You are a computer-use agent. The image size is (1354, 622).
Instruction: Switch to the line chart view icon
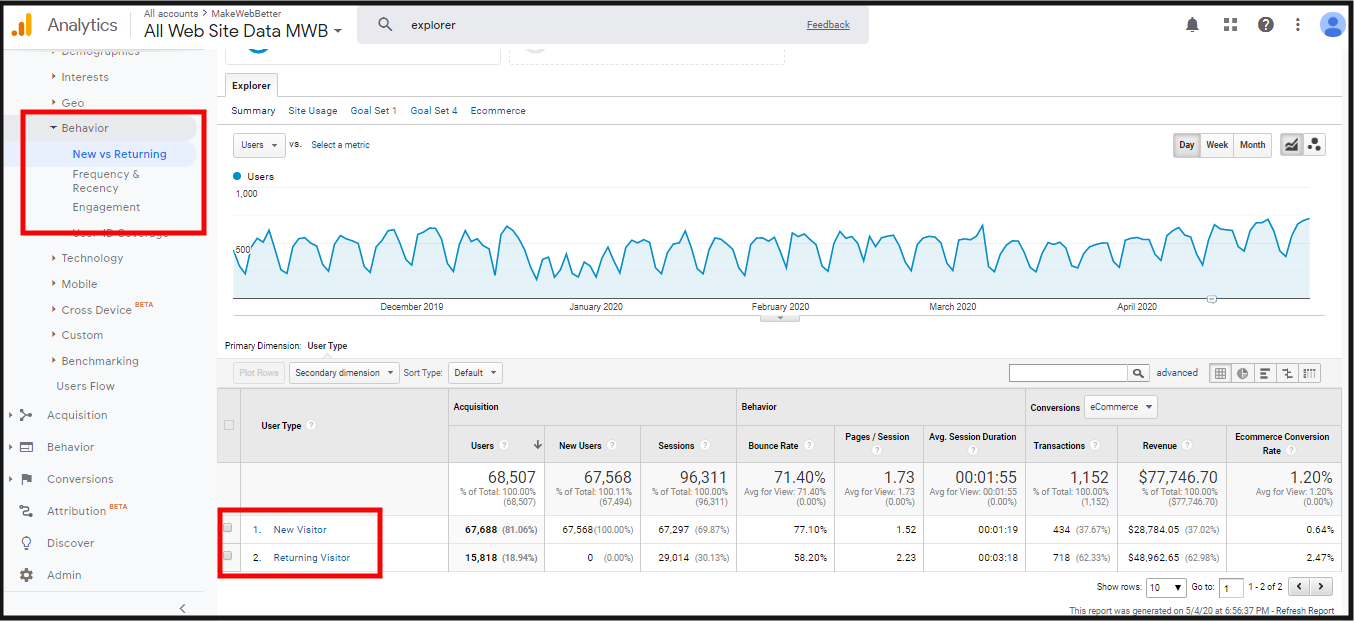pyautogui.click(x=1292, y=145)
